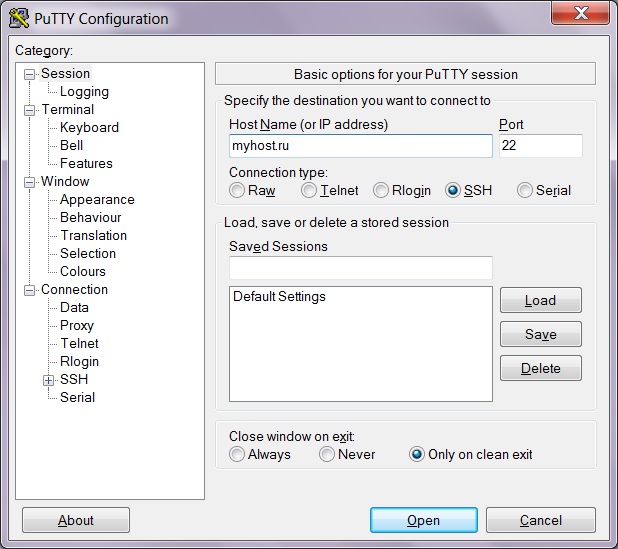Click the About button
The height and width of the screenshot is (549, 618).
[76, 520]
